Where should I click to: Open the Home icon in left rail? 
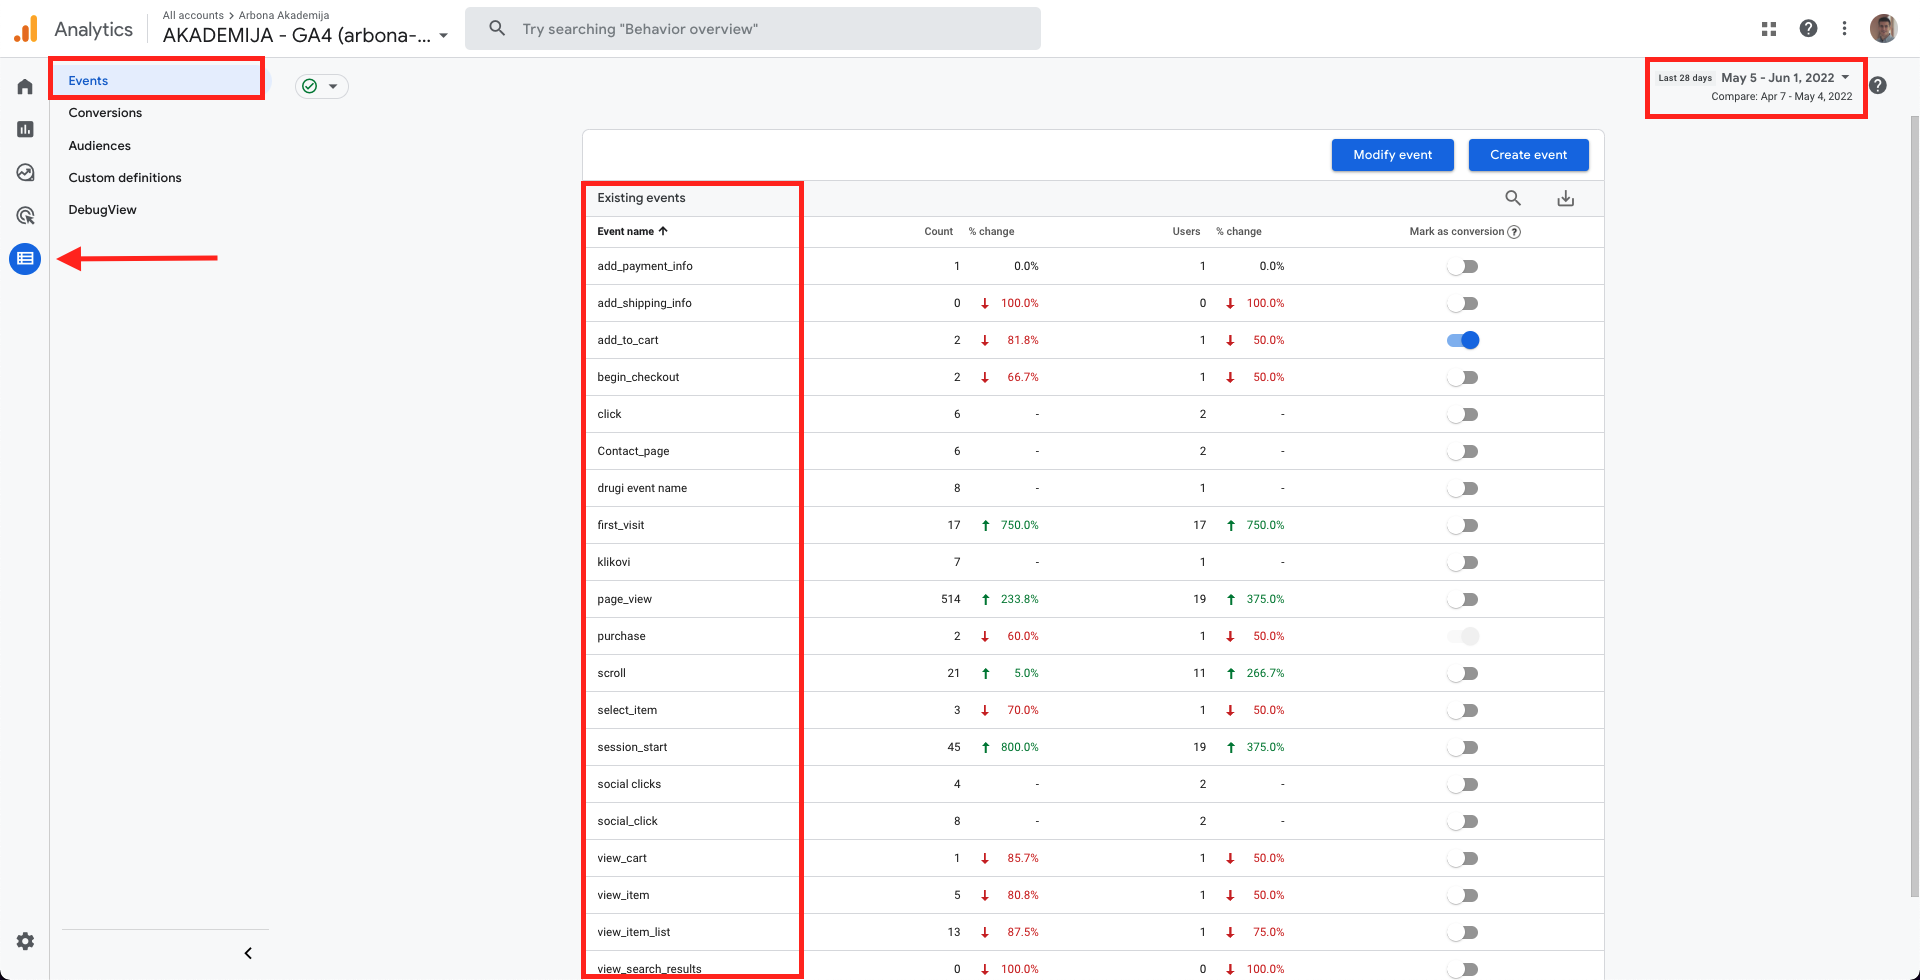click(25, 87)
